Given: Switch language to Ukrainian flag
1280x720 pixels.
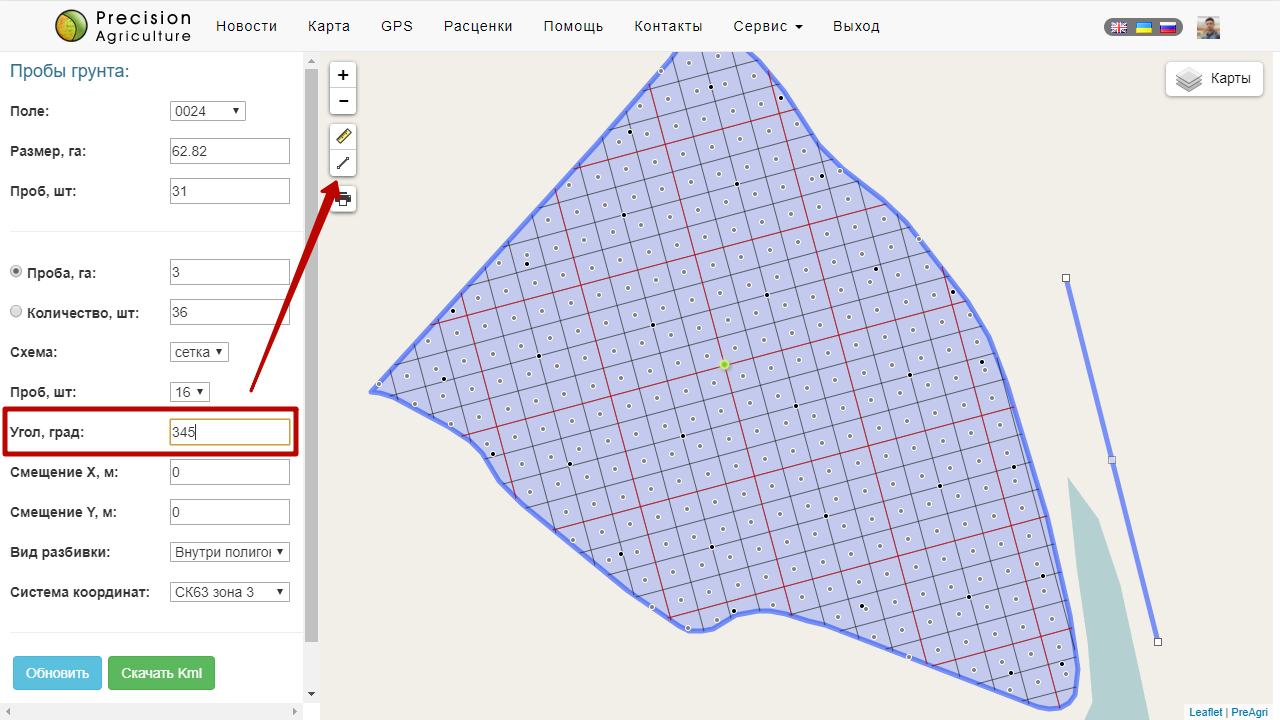Looking at the screenshot, I should click(x=1143, y=28).
